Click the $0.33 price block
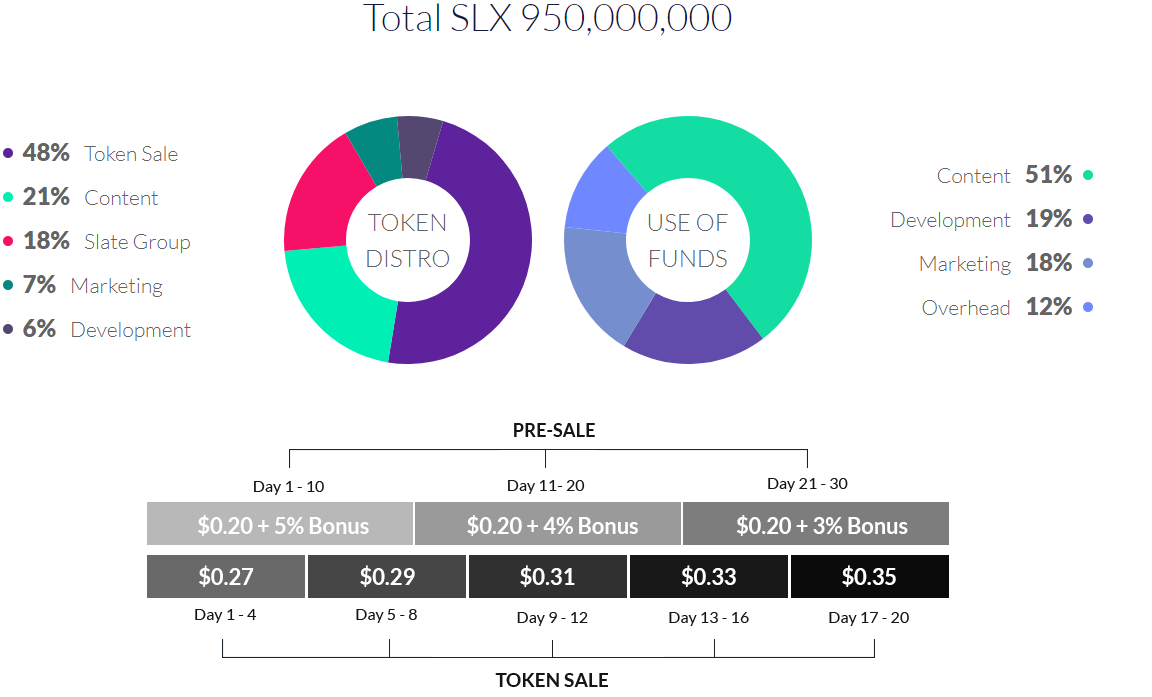1152x697 pixels. click(x=709, y=577)
